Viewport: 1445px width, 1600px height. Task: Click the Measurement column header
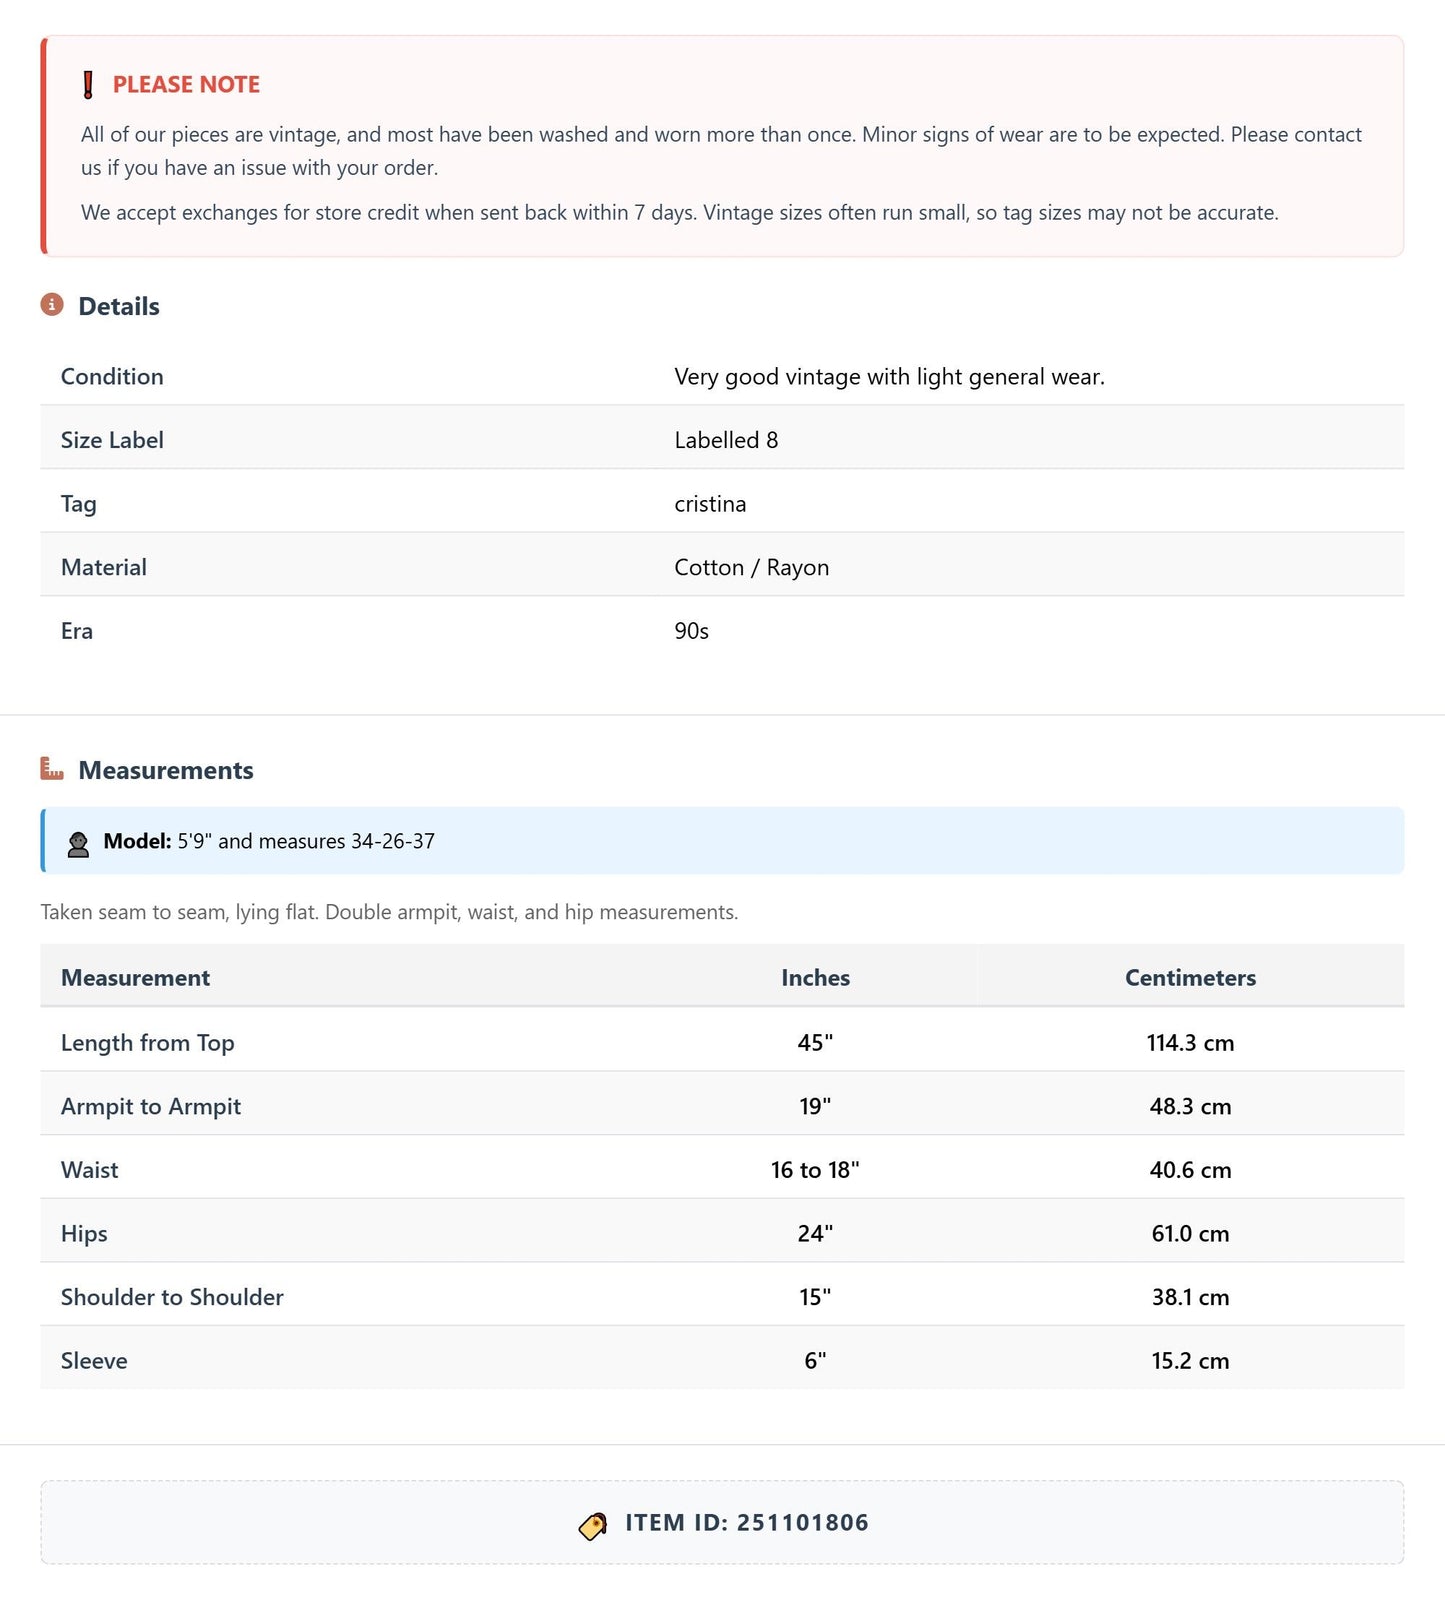coord(135,978)
